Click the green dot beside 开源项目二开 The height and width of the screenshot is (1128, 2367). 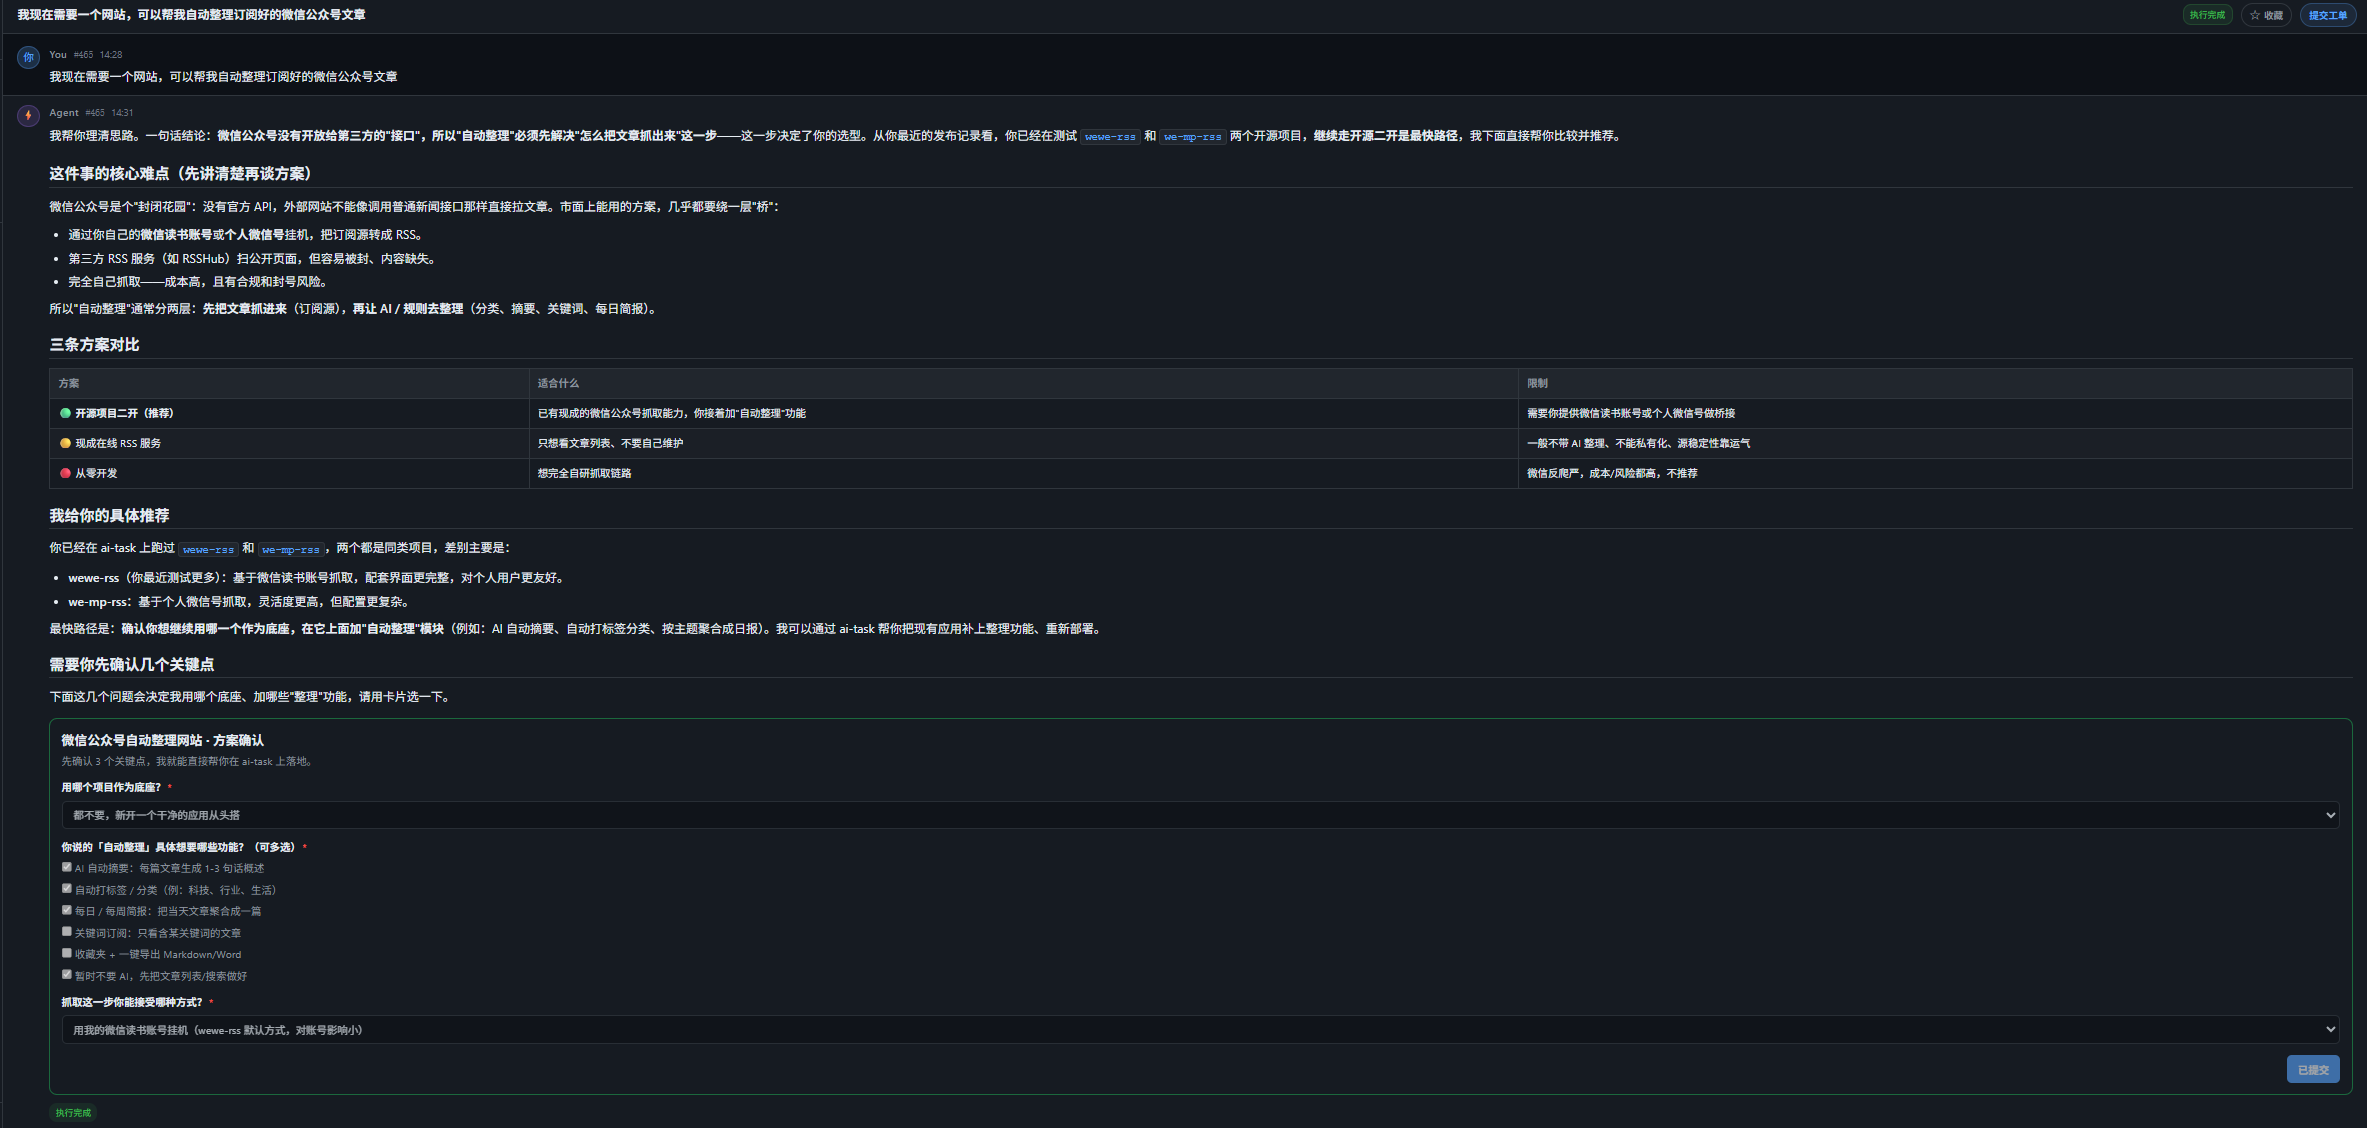[x=65, y=413]
